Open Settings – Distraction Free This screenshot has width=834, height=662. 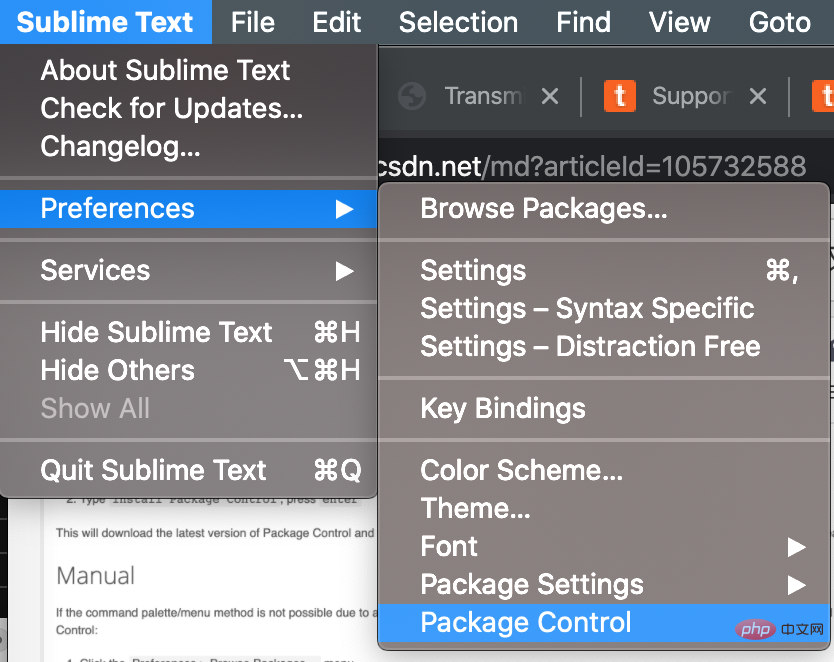pos(604,347)
